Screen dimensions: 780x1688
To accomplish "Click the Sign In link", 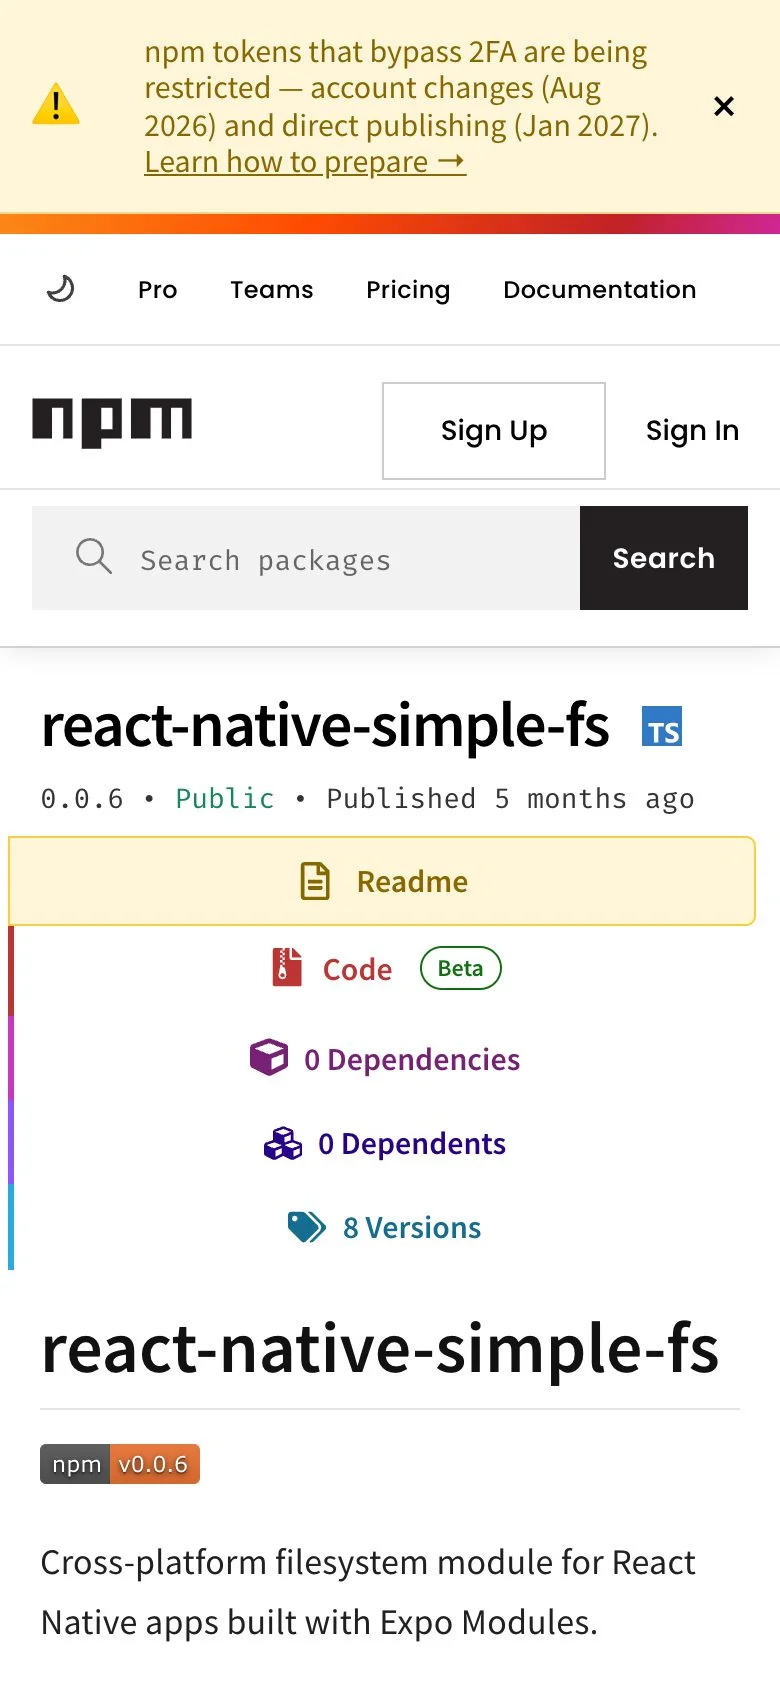I will [x=692, y=431].
